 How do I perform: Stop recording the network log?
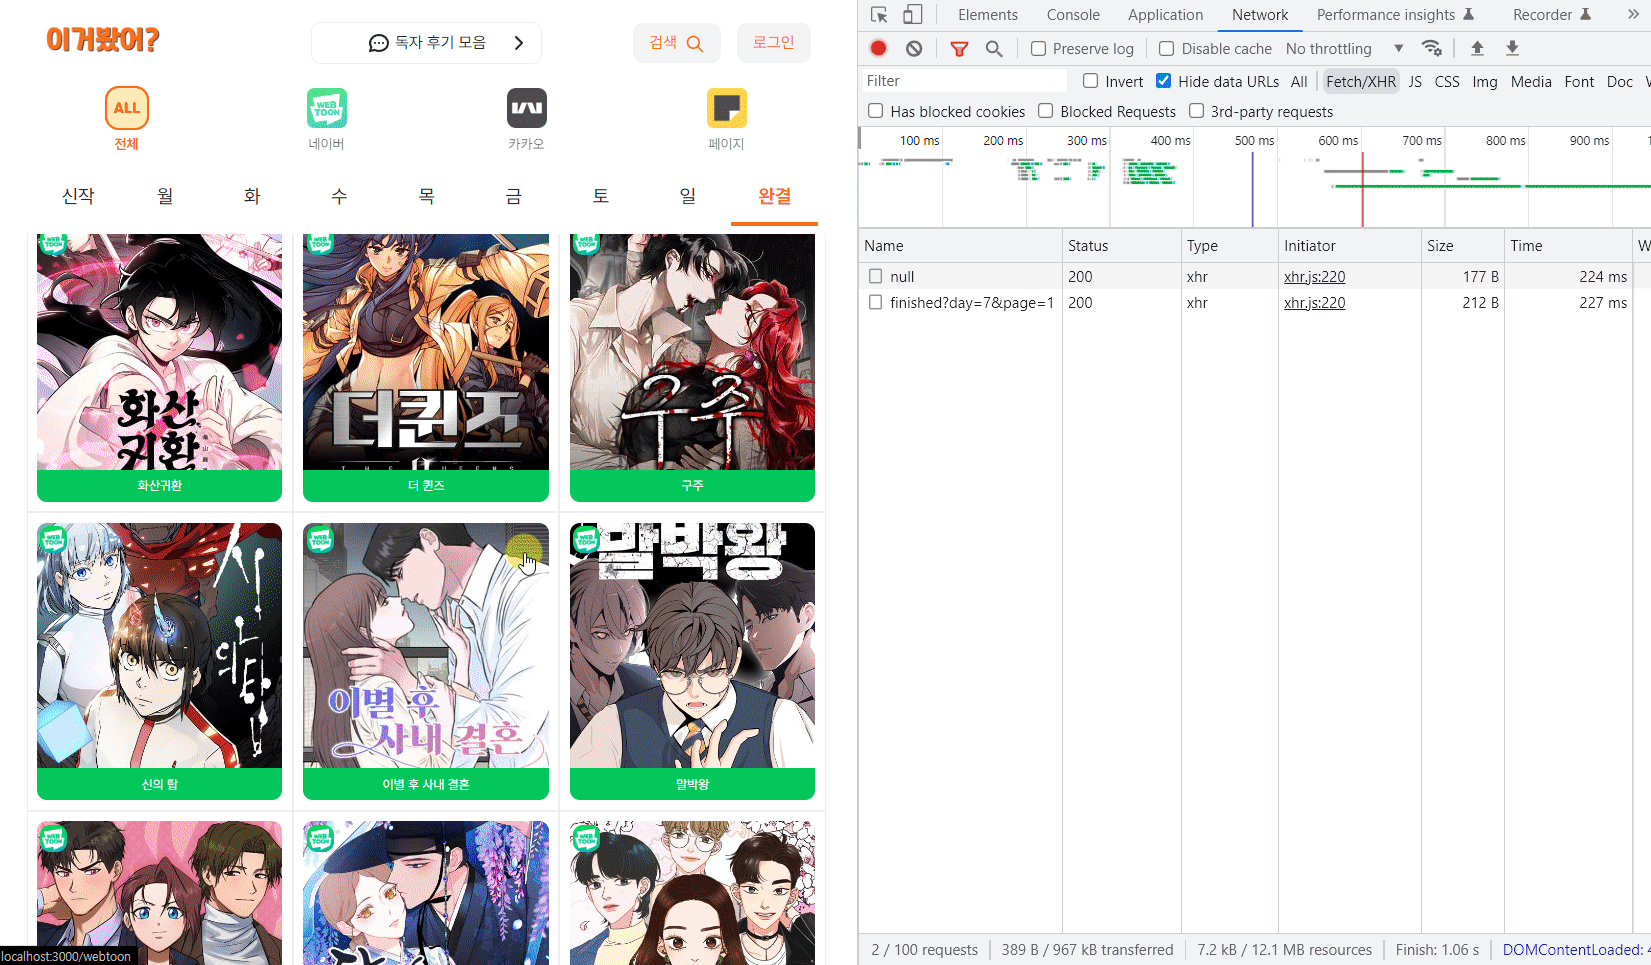[879, 48]
